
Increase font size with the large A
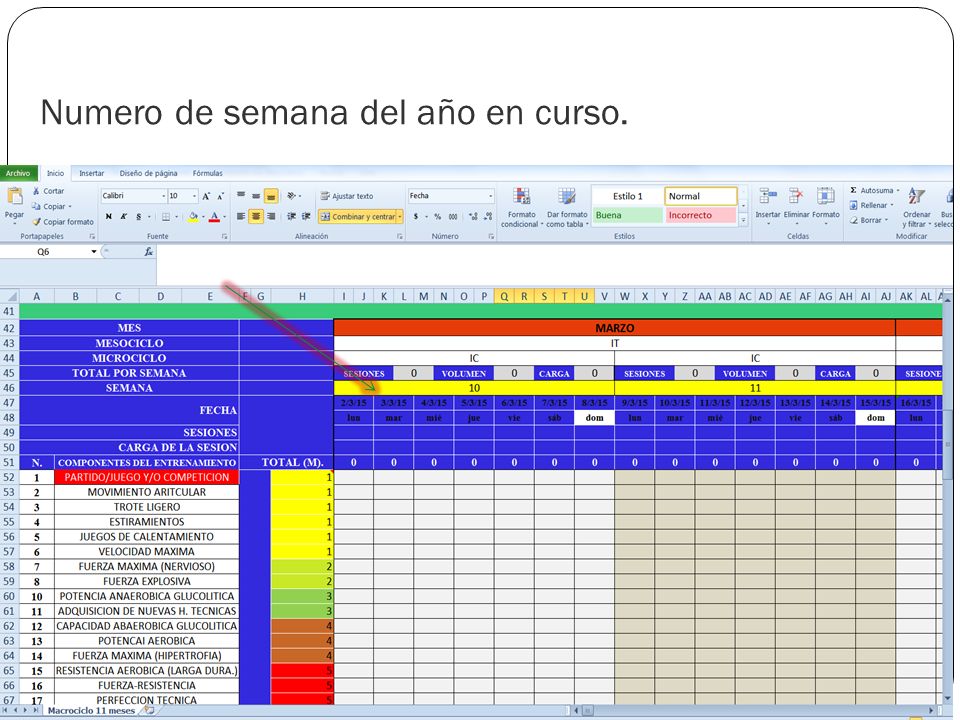pyautogui.click(x=206, y=196)
